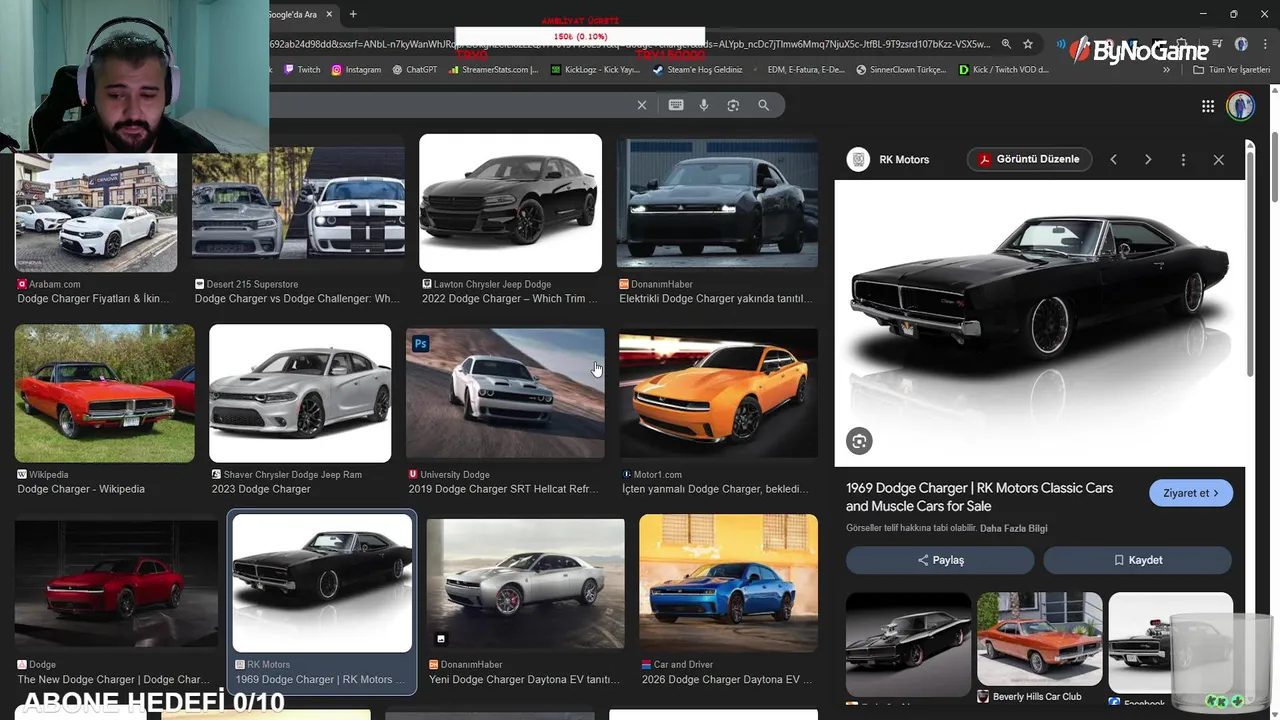Open Kick / Twitch VOD bookmark
1280x720 pixels.
coord(1003,70)
